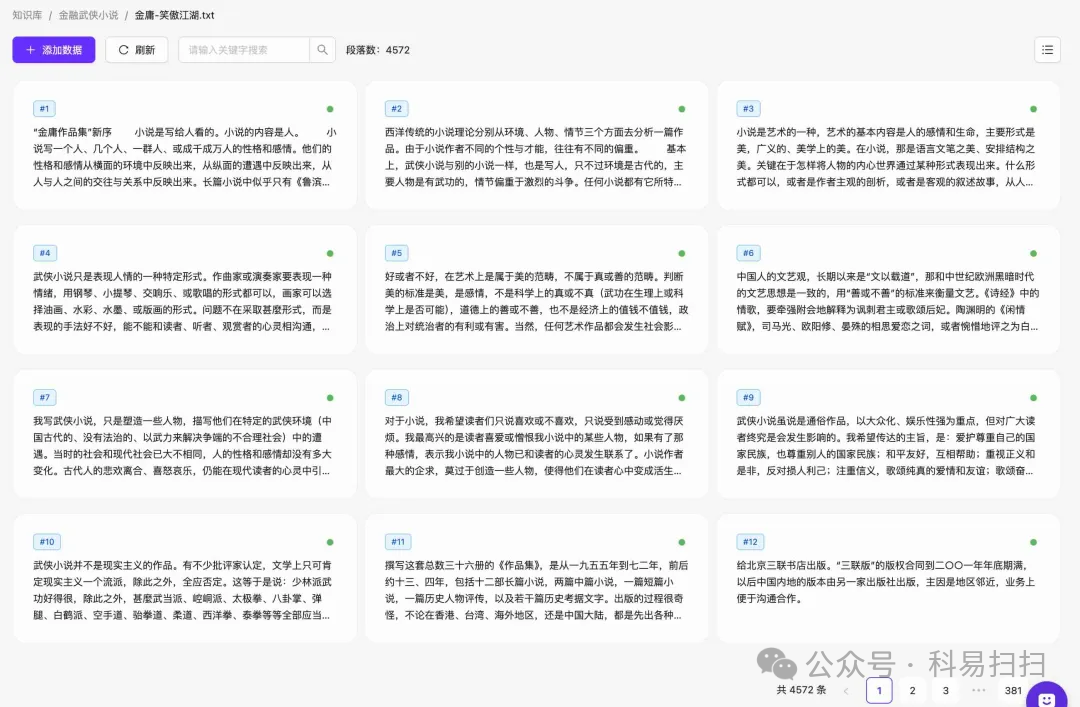The height and width of the screenshot is (707, 1080).
Task: Jump to last page 381
Action: (x=1013, y=690)
